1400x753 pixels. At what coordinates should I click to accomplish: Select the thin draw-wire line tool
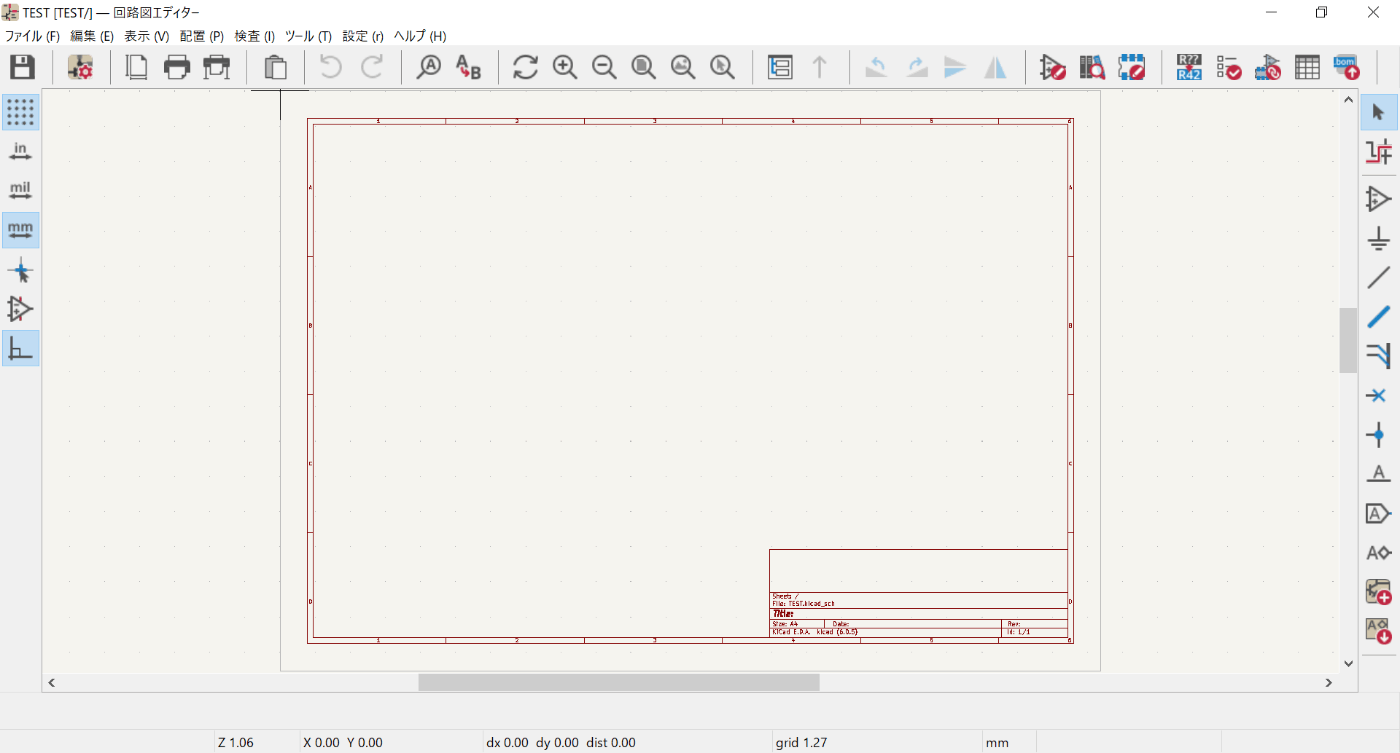point(1379,277)
